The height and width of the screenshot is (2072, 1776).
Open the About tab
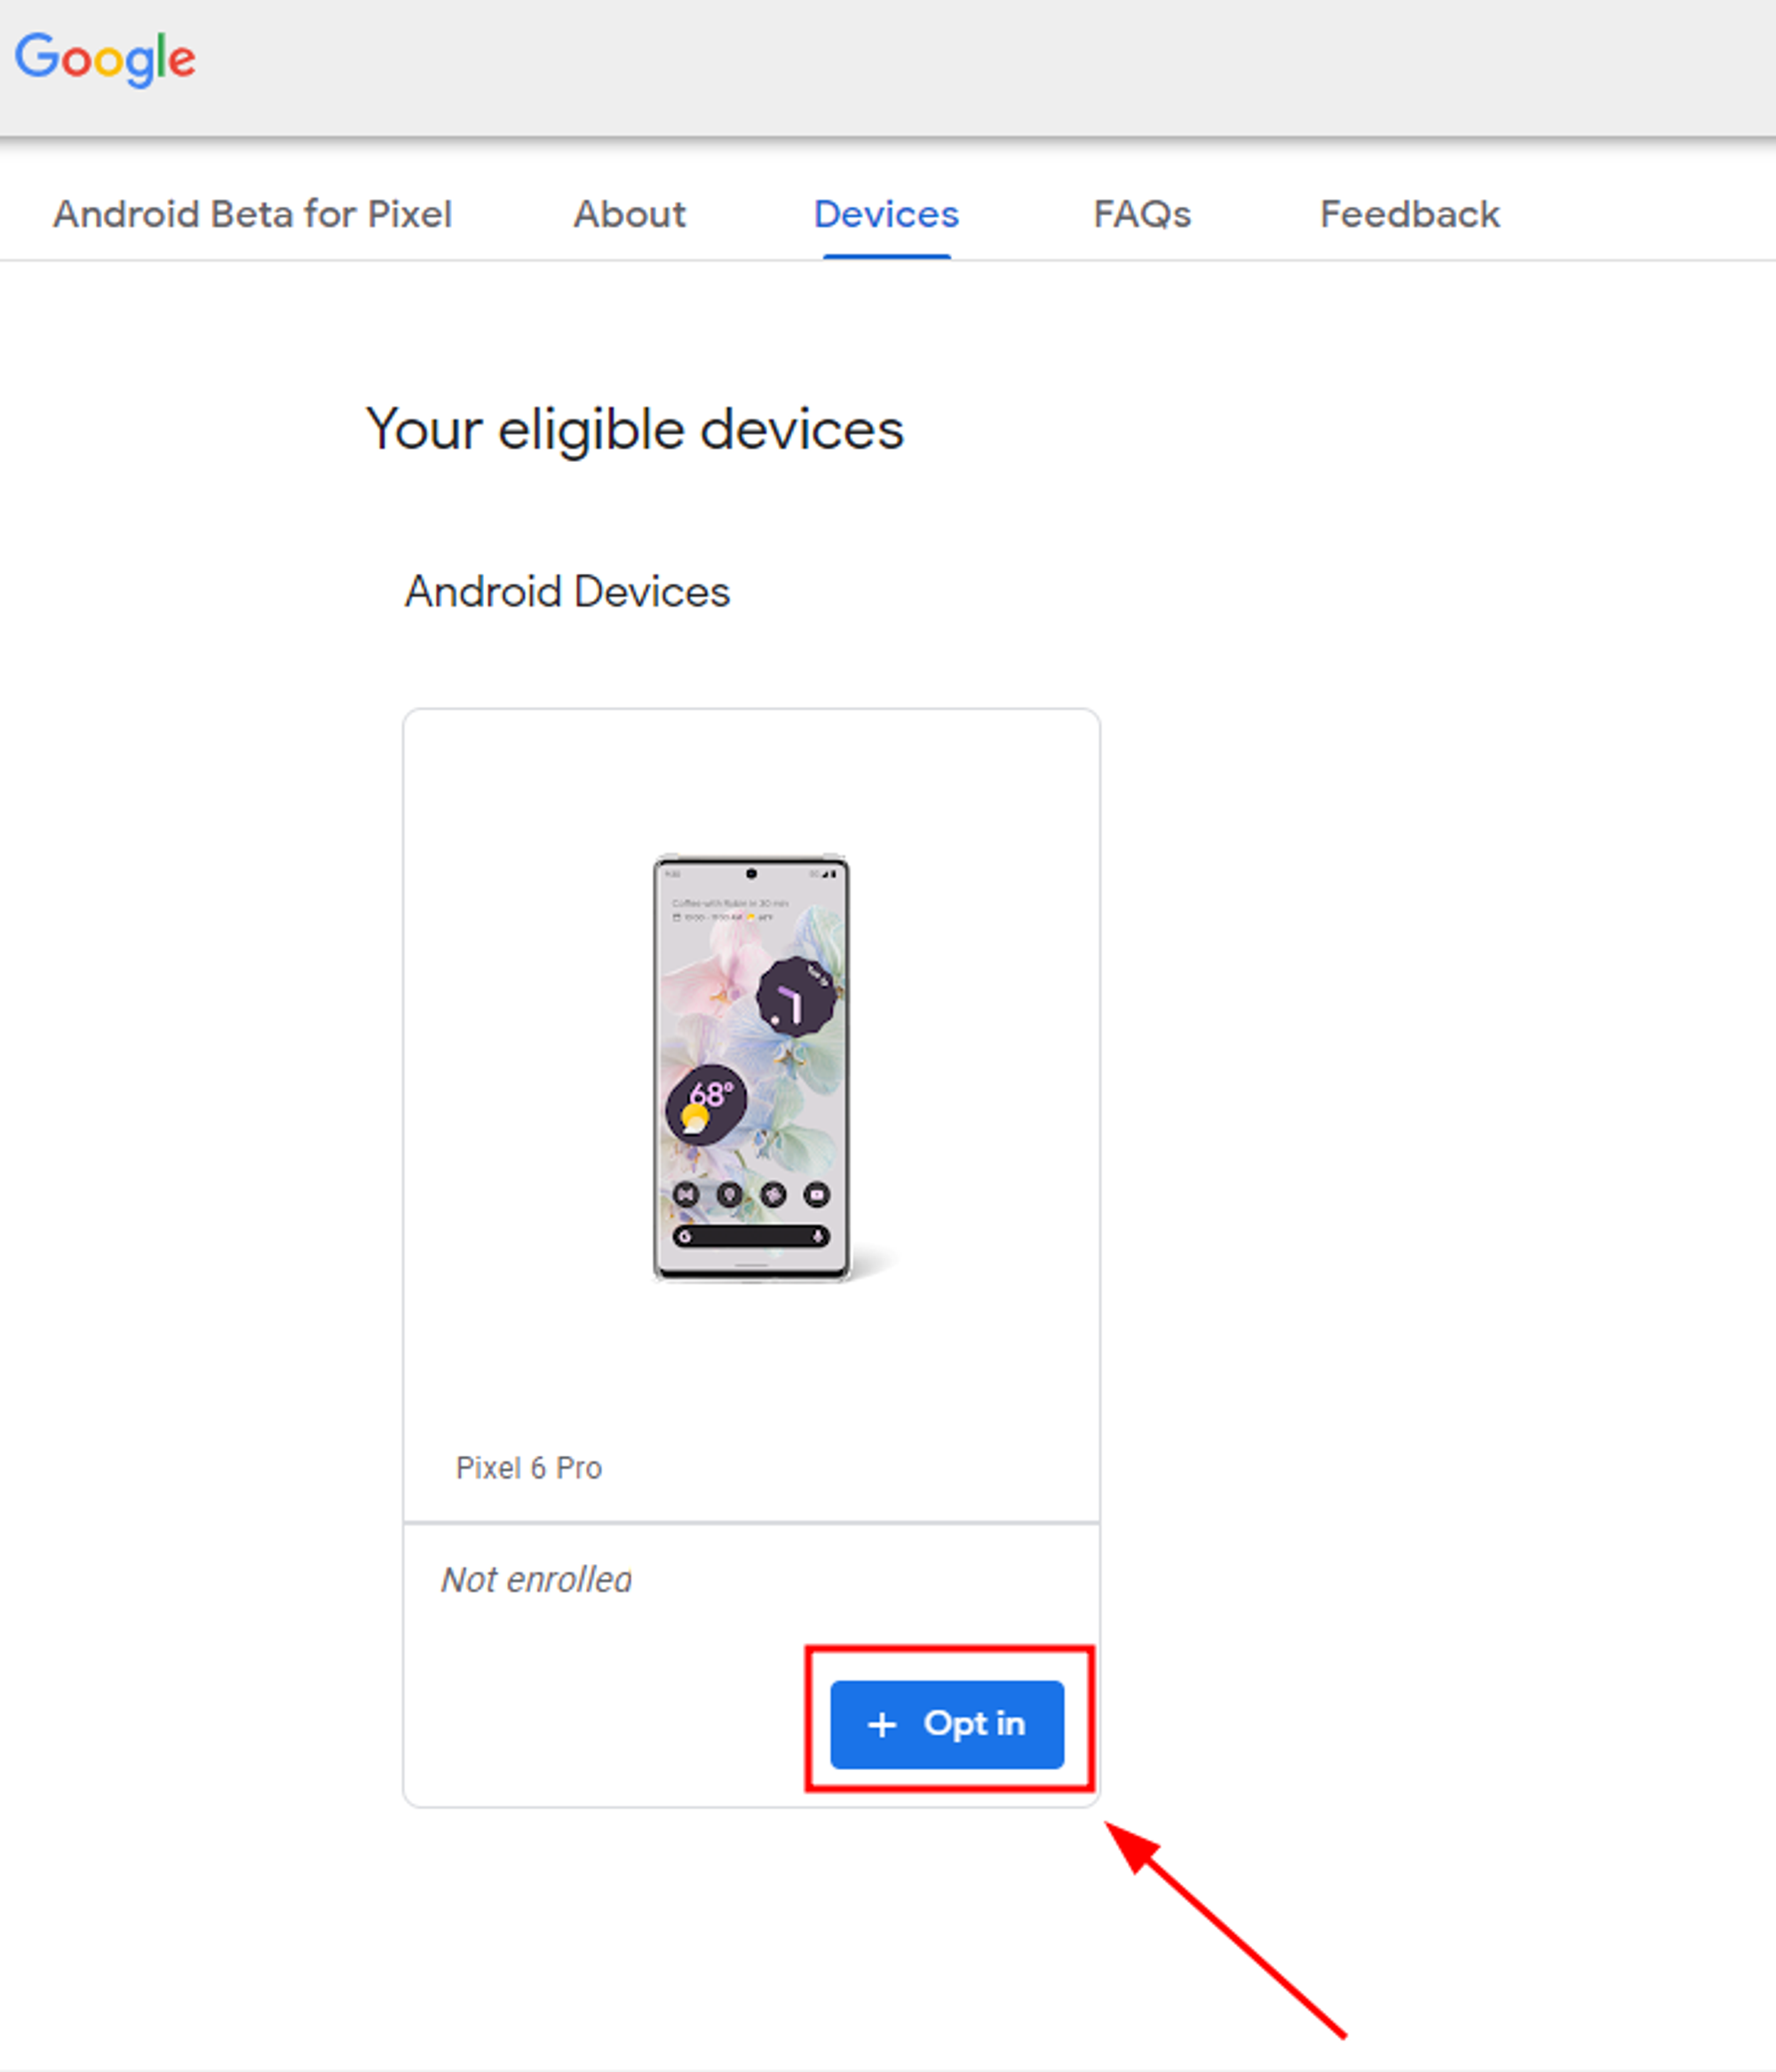click(629, 214)
